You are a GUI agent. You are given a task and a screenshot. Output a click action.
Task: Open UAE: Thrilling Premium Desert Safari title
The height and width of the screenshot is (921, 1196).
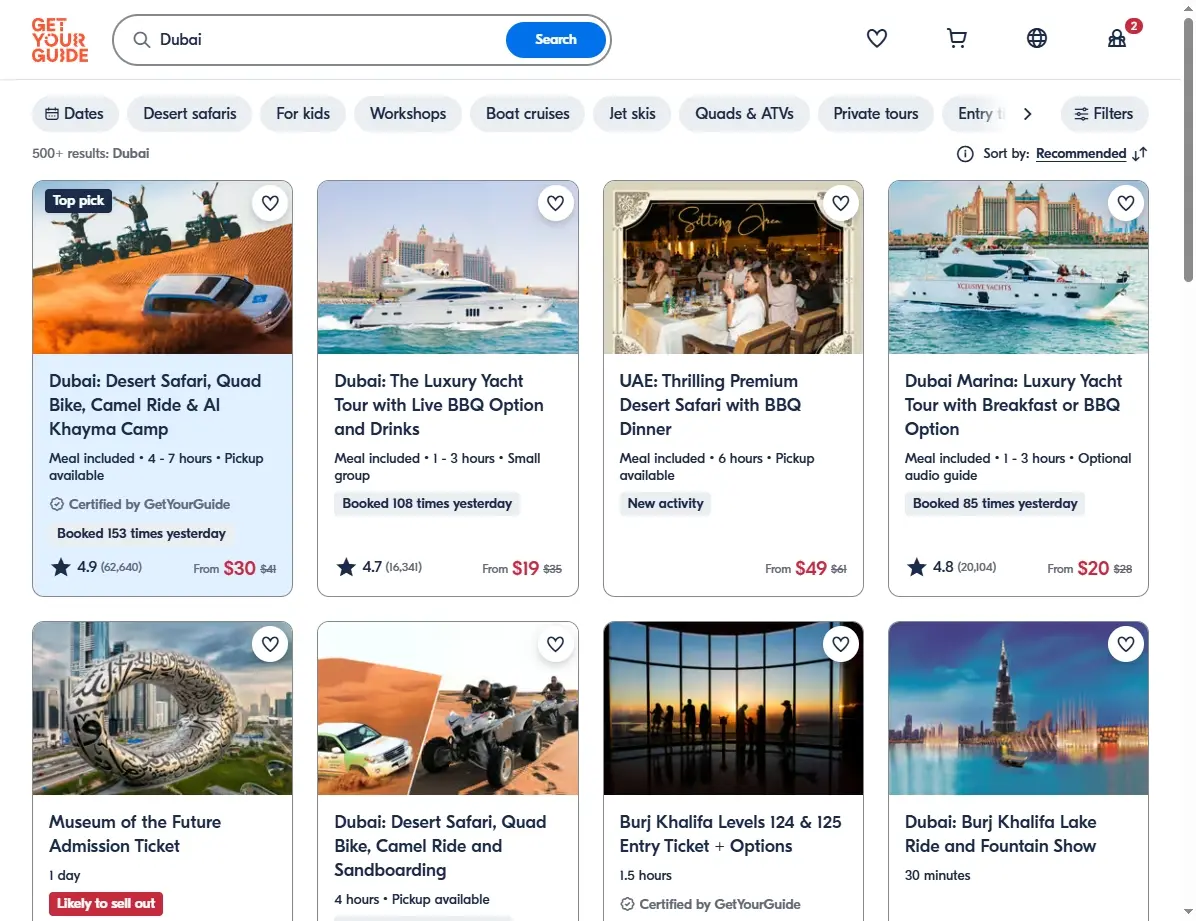click(710, 405)
